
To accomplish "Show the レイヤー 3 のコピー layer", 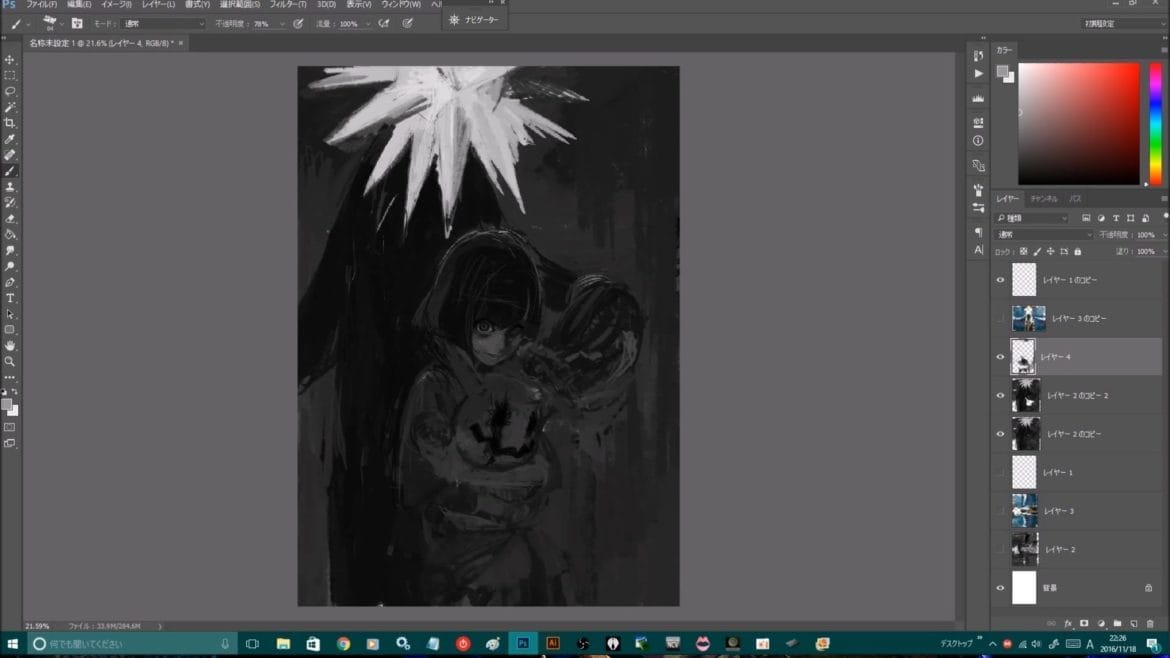I will pyautogui.click(x=1000, y=318).
